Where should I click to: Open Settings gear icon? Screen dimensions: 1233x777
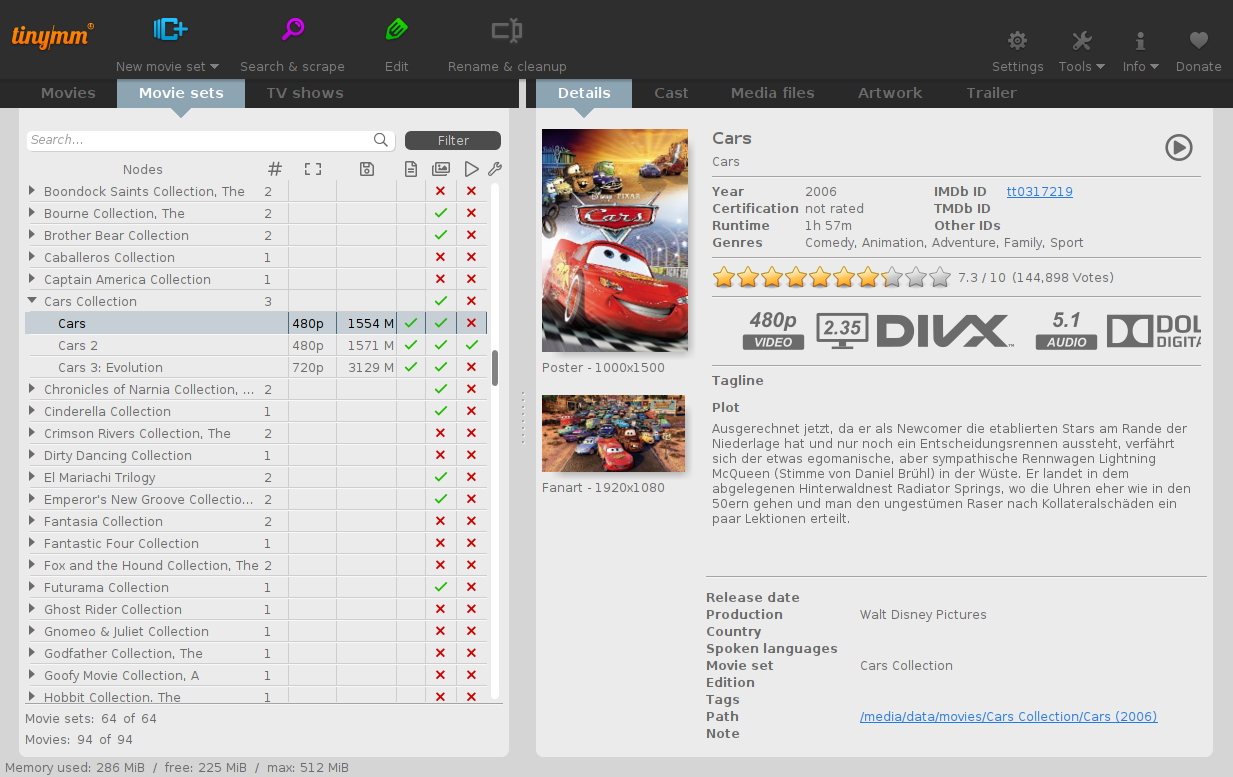(1017, 41)
